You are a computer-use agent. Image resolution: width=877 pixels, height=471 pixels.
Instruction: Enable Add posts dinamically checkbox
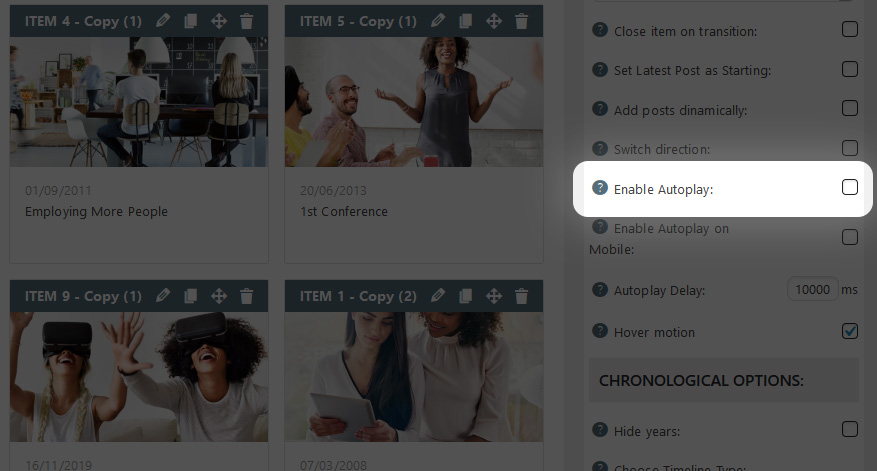pyautogui.click(x=850, y=108)
